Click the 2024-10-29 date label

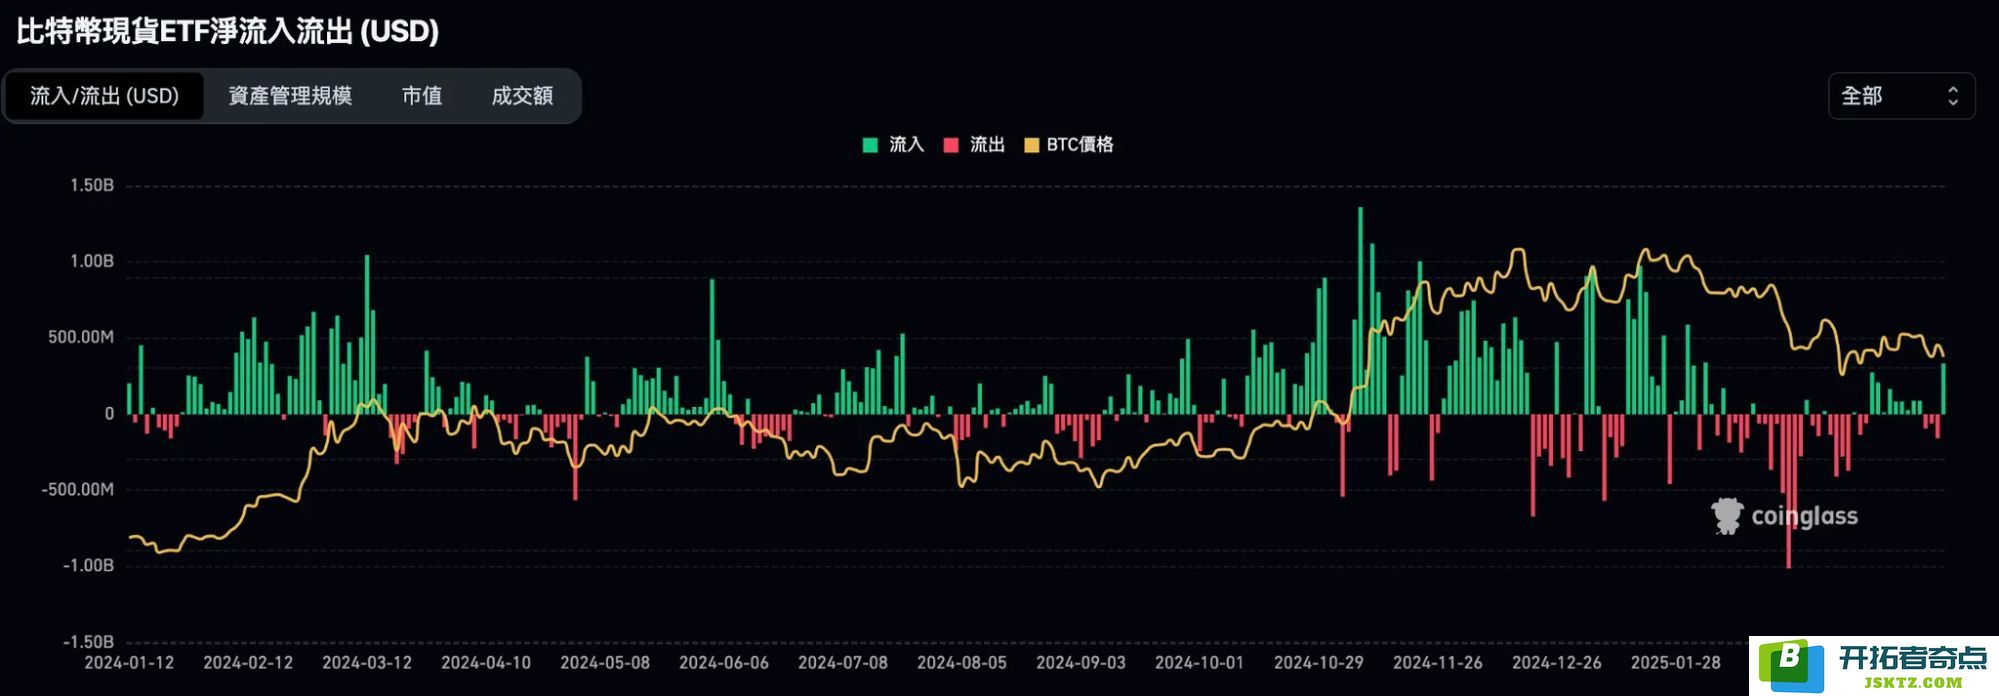tap(1319, 662)
